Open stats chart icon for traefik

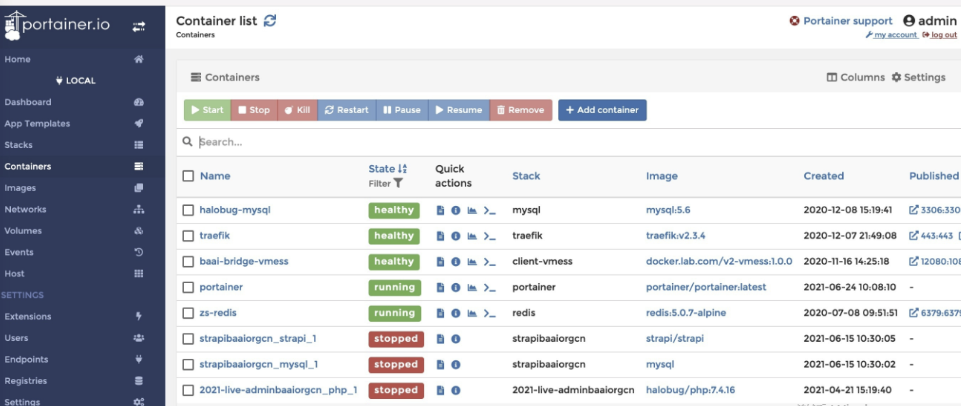[472, 236]
